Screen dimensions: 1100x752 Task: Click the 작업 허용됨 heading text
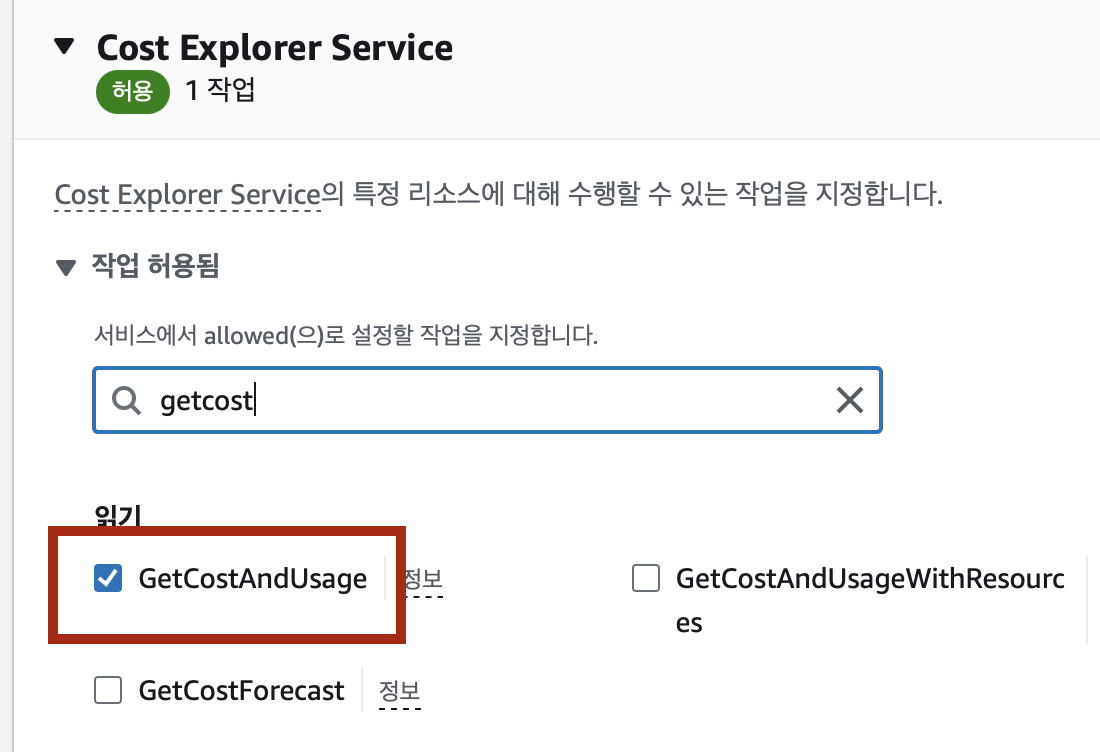pyautogui.click(x=156, y=266)
